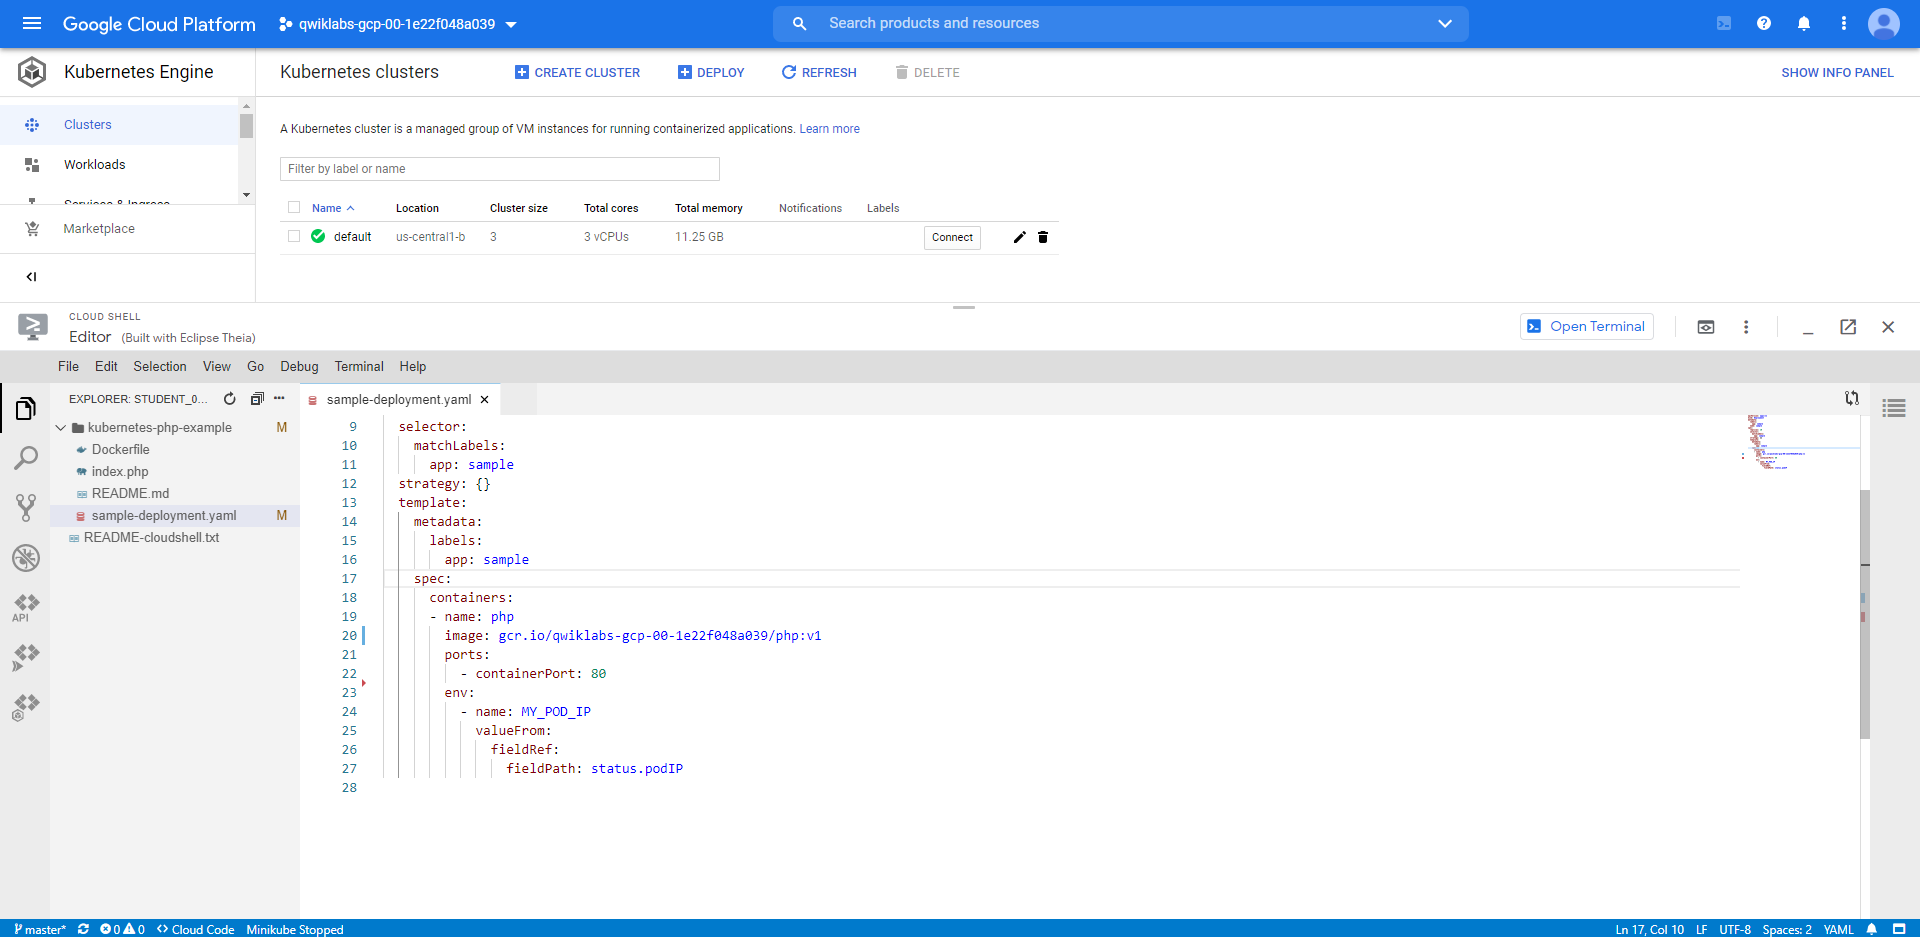The width and height of the screenshot is (1920, 937).
Task: Check the default cluster row checkbox
Action: tap(294, 237)
